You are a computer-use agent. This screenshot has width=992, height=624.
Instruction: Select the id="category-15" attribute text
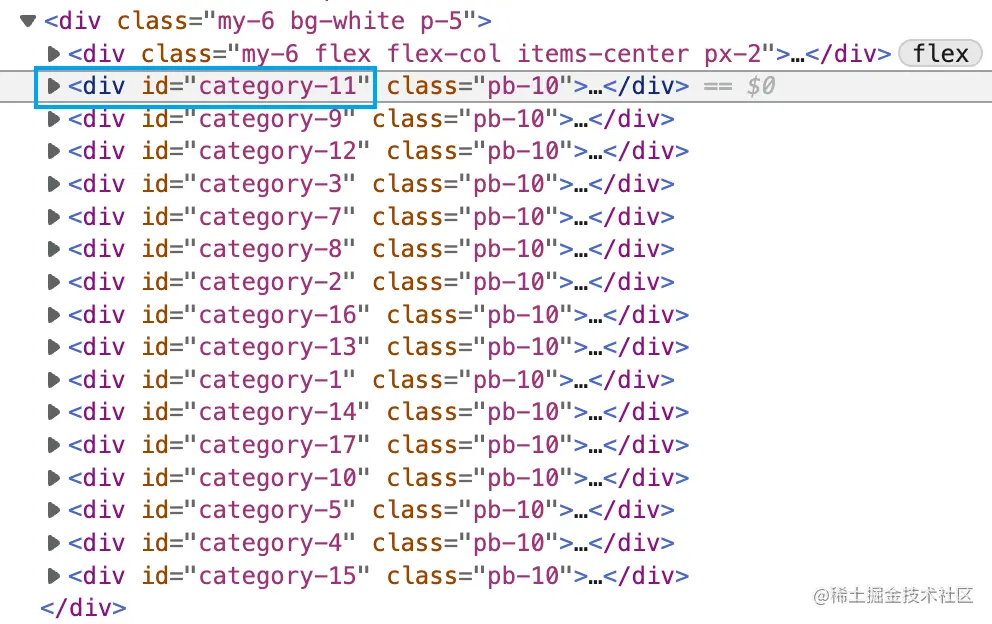click(256, 577)
